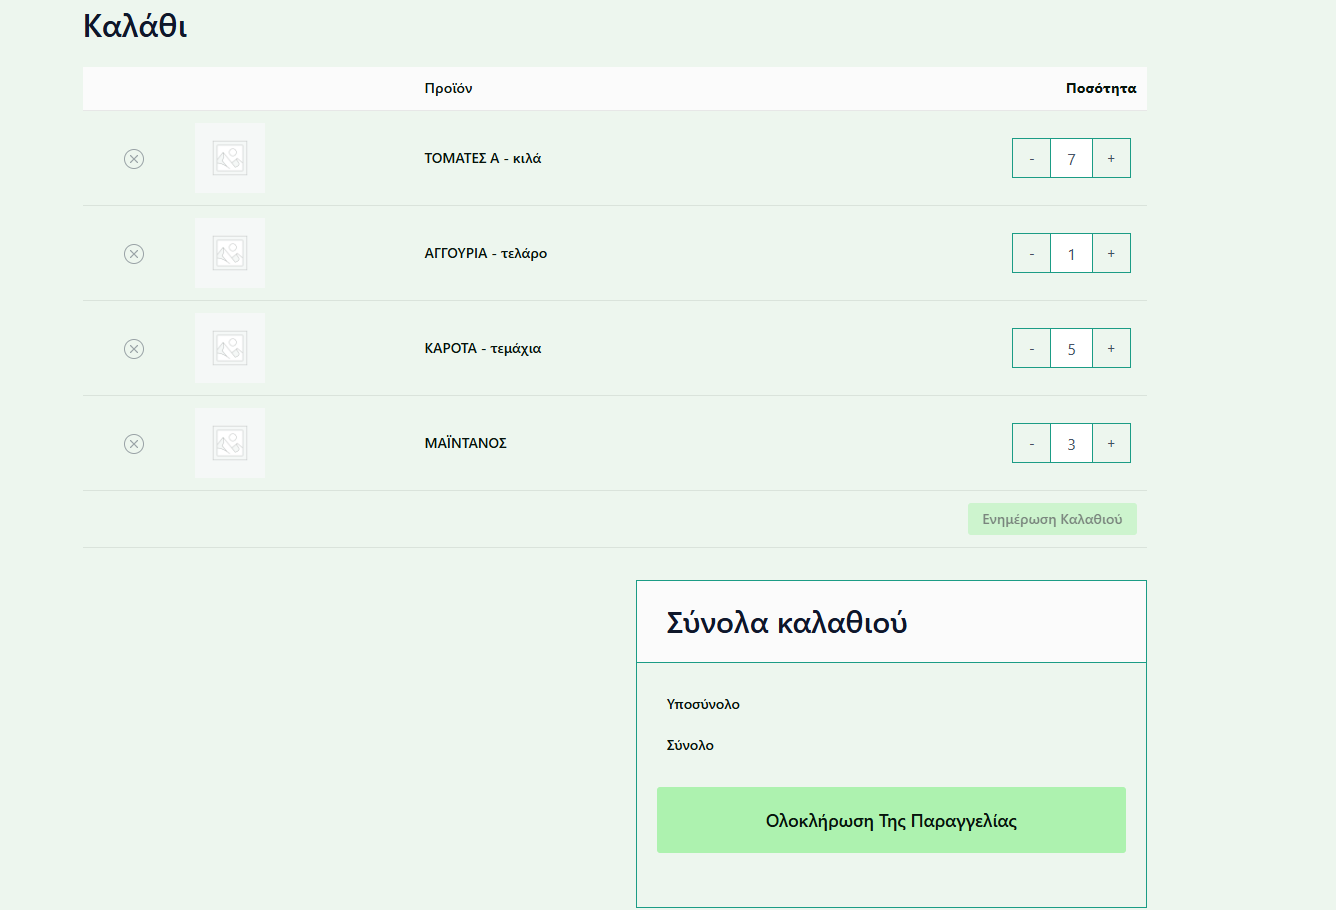Decrease the ΤΟΜΑΤΕΣ Α quantity with minus

click(x=1031, y=159)
